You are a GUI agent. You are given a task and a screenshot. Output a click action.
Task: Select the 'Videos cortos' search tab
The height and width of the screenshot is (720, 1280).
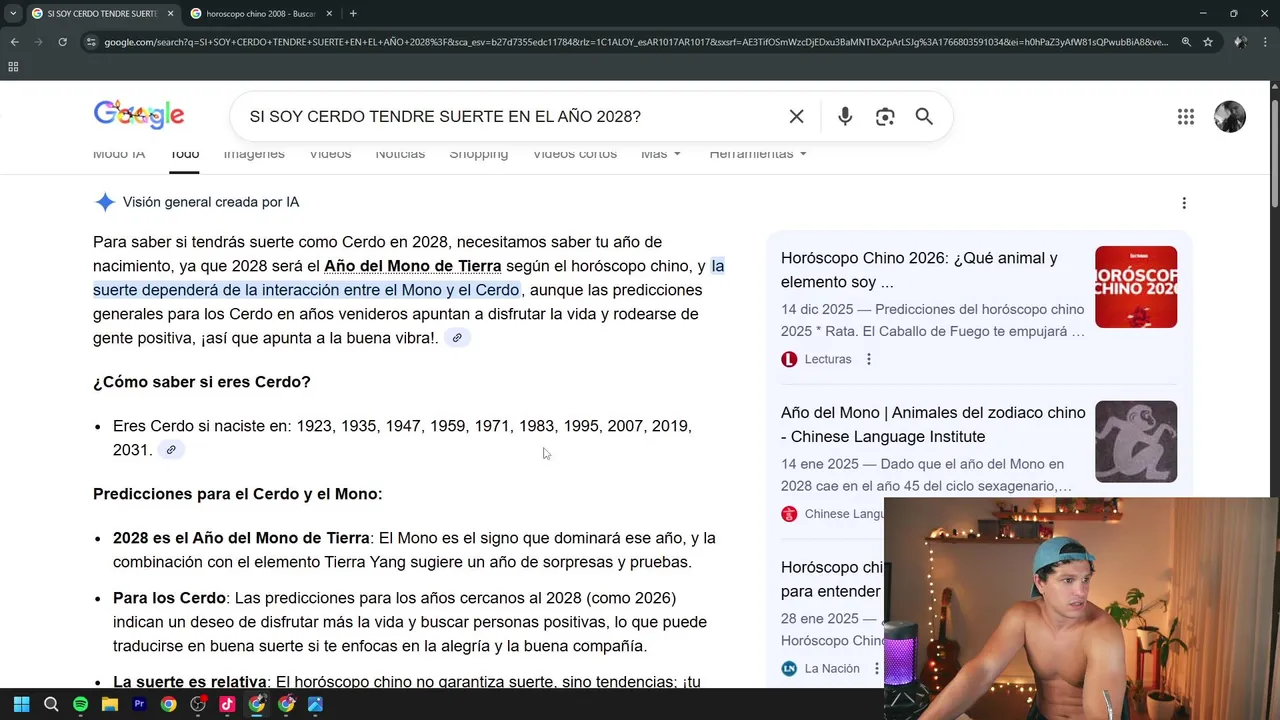pos(574,154)
